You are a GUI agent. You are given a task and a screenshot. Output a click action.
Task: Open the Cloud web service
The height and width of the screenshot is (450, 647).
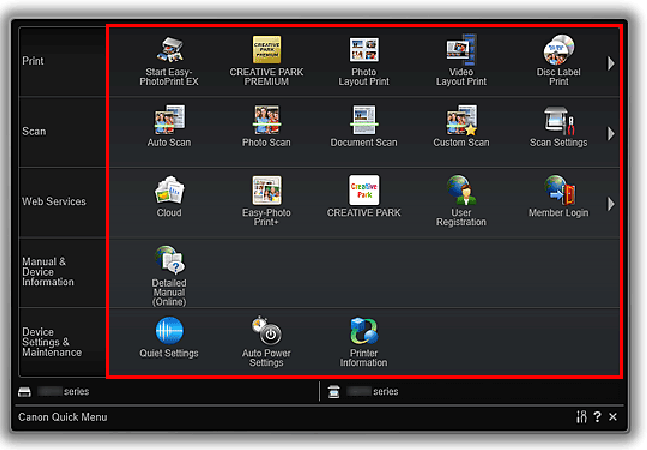click(169, 197)
